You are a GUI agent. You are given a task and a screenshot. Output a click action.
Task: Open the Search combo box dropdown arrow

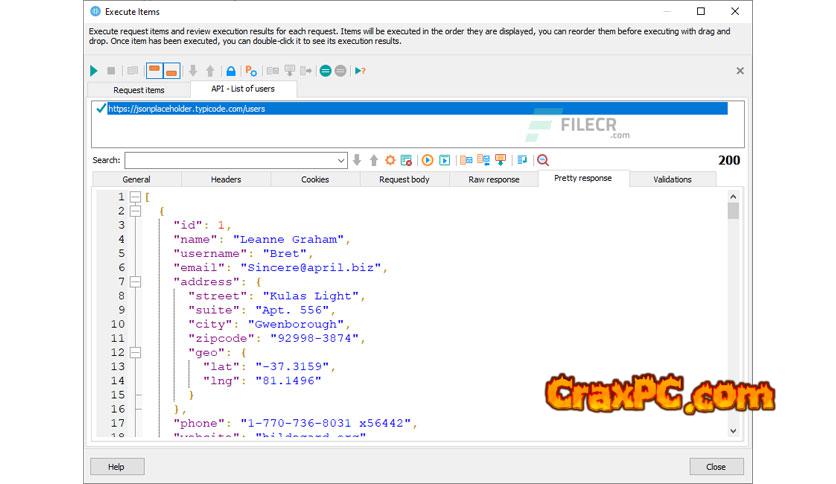pyautogui.click(x=341, y=160)
